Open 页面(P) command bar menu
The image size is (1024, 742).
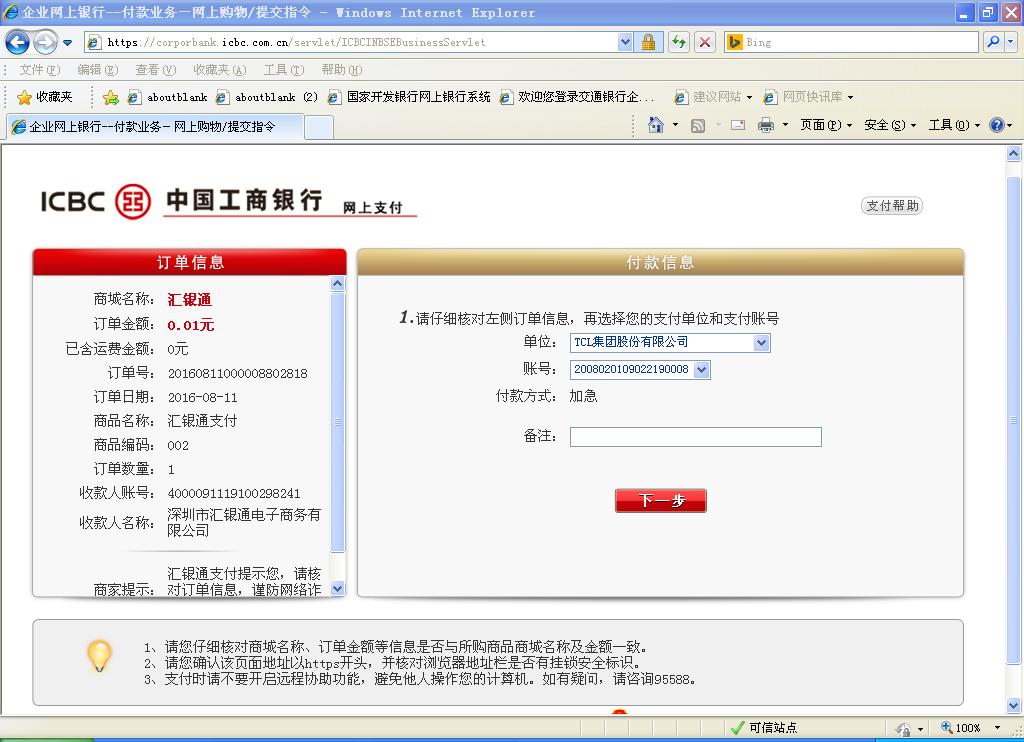826,125
